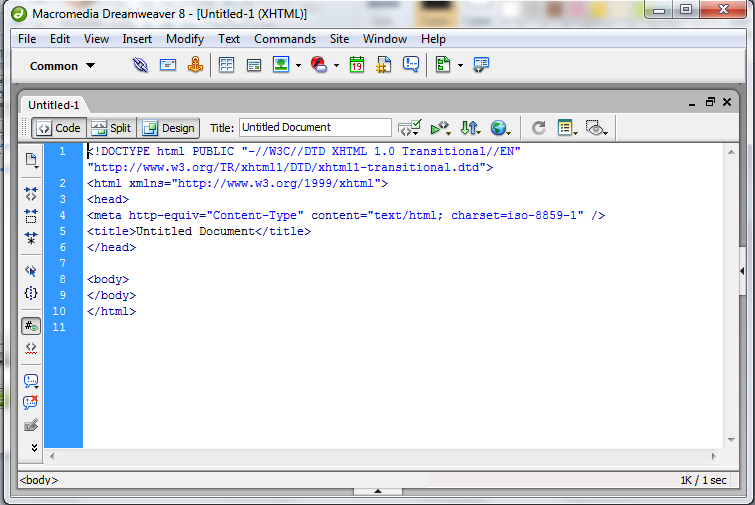Open the Debug in Browser menu icon
Screen dimensions: 755x505
440,128
